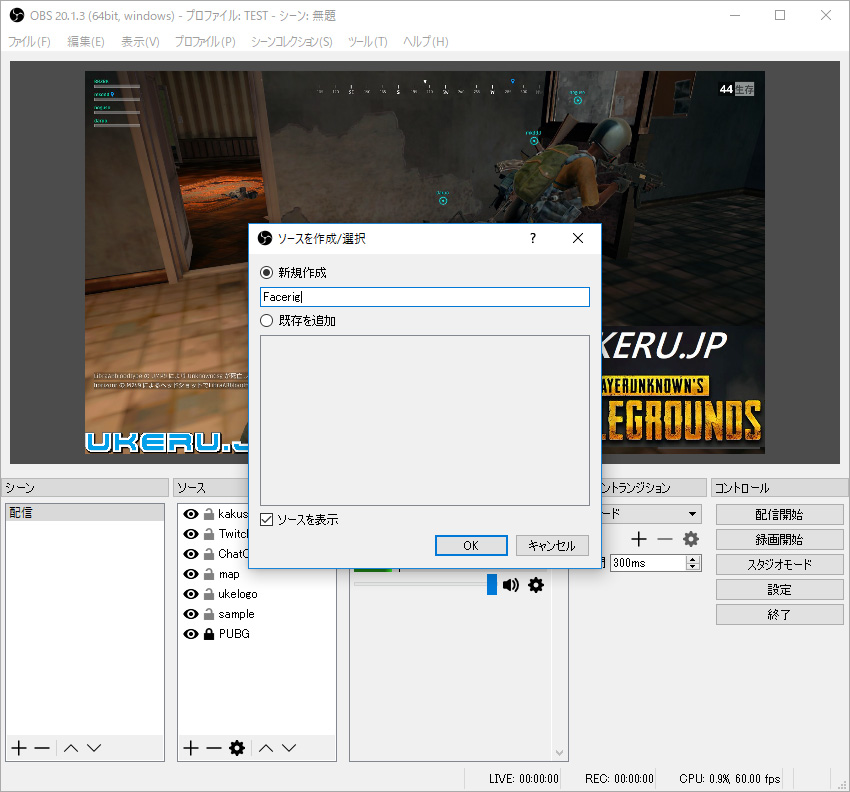Click the blue mixer volume slider handle
This screenshot has width=850, height=792.
tap(492, 584)
